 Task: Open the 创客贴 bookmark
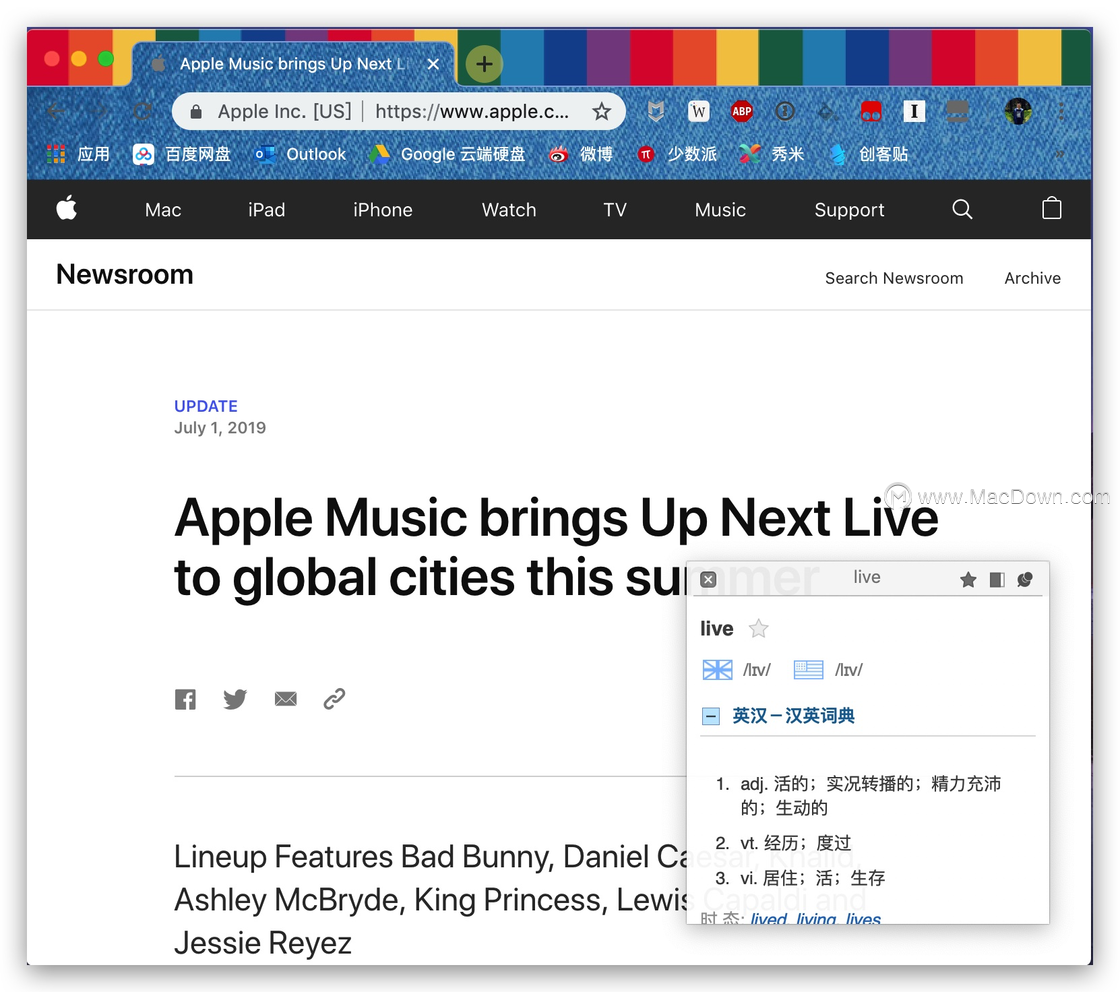tap(869, 154)
